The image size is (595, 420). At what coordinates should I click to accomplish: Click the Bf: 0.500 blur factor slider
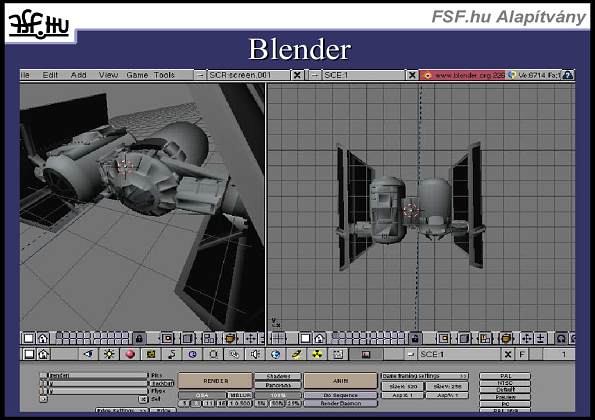[x=239, y=403]
